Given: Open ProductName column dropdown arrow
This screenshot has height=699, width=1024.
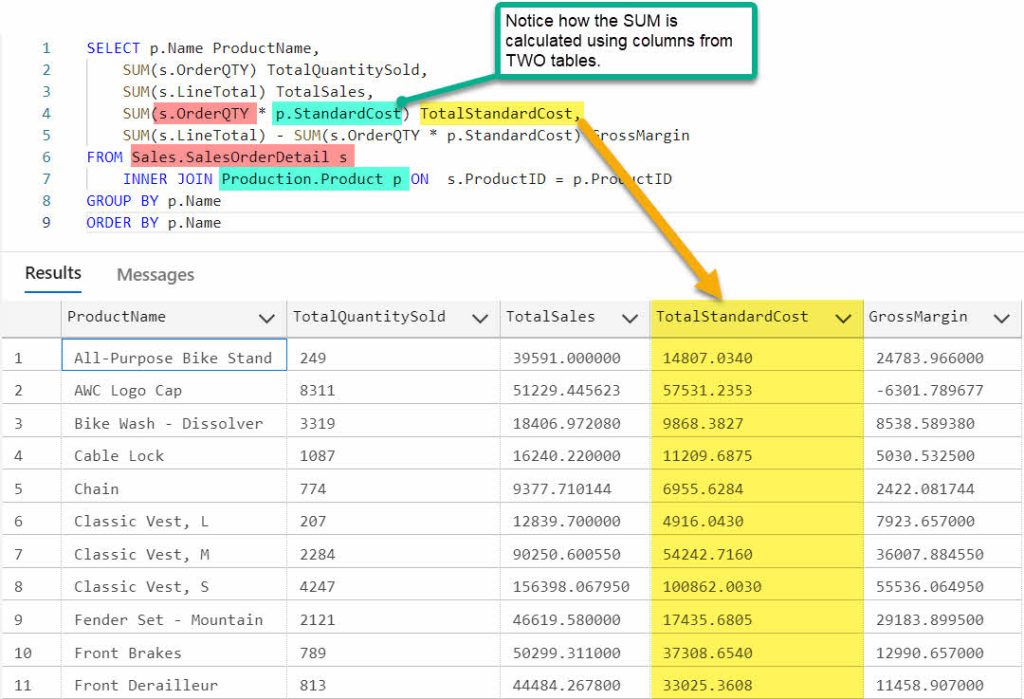Looking at the screenshot, I should pyautogui.click(x=266, y=318).
